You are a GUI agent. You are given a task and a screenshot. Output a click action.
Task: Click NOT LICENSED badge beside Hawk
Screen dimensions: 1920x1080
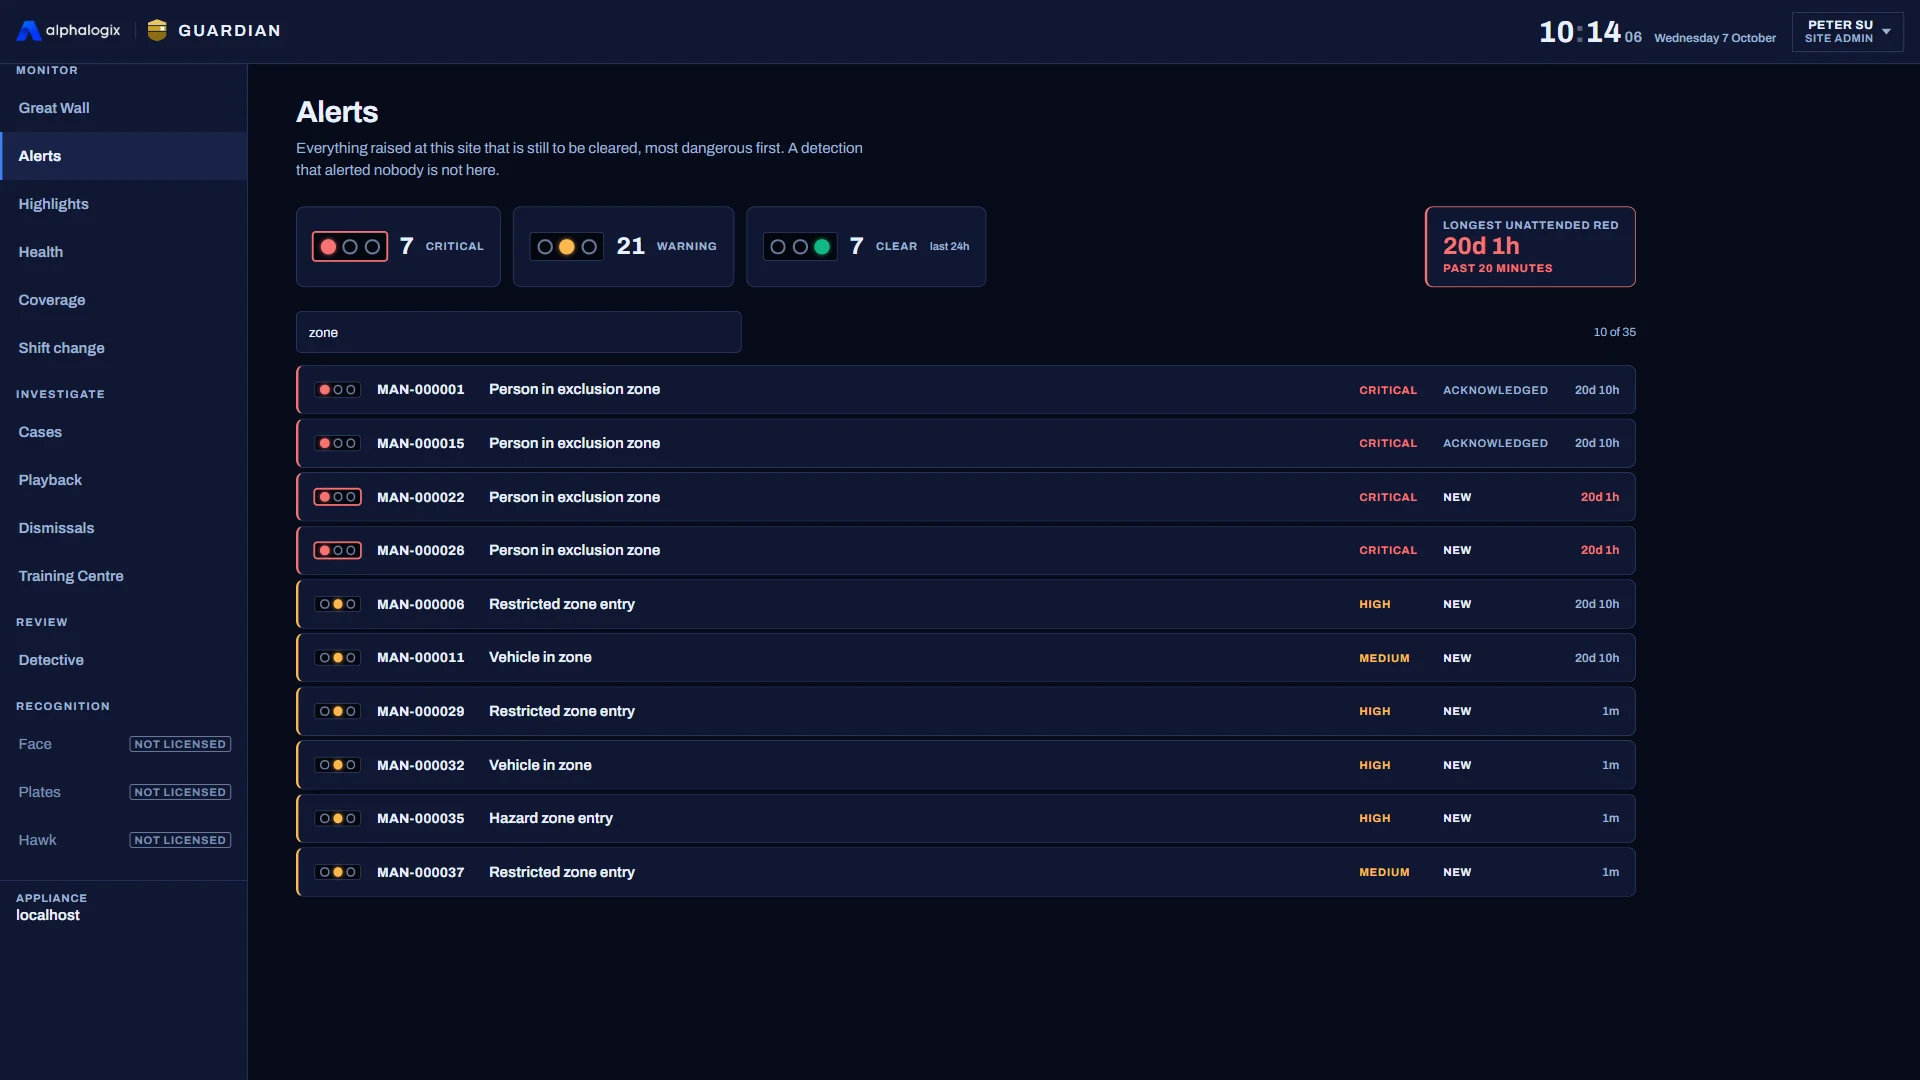(x=180, y=840)
